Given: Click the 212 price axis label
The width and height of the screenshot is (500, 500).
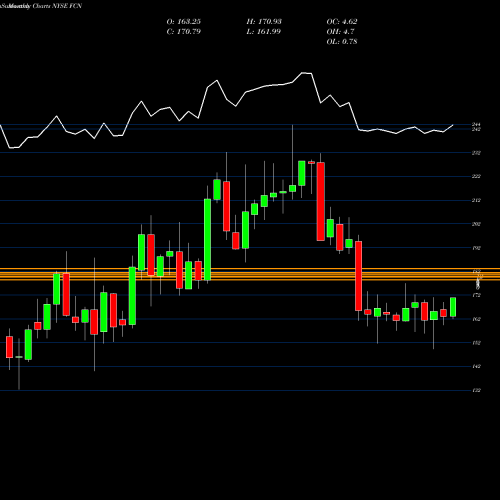Looking at the screenshot, I should [x=476, y=200].
